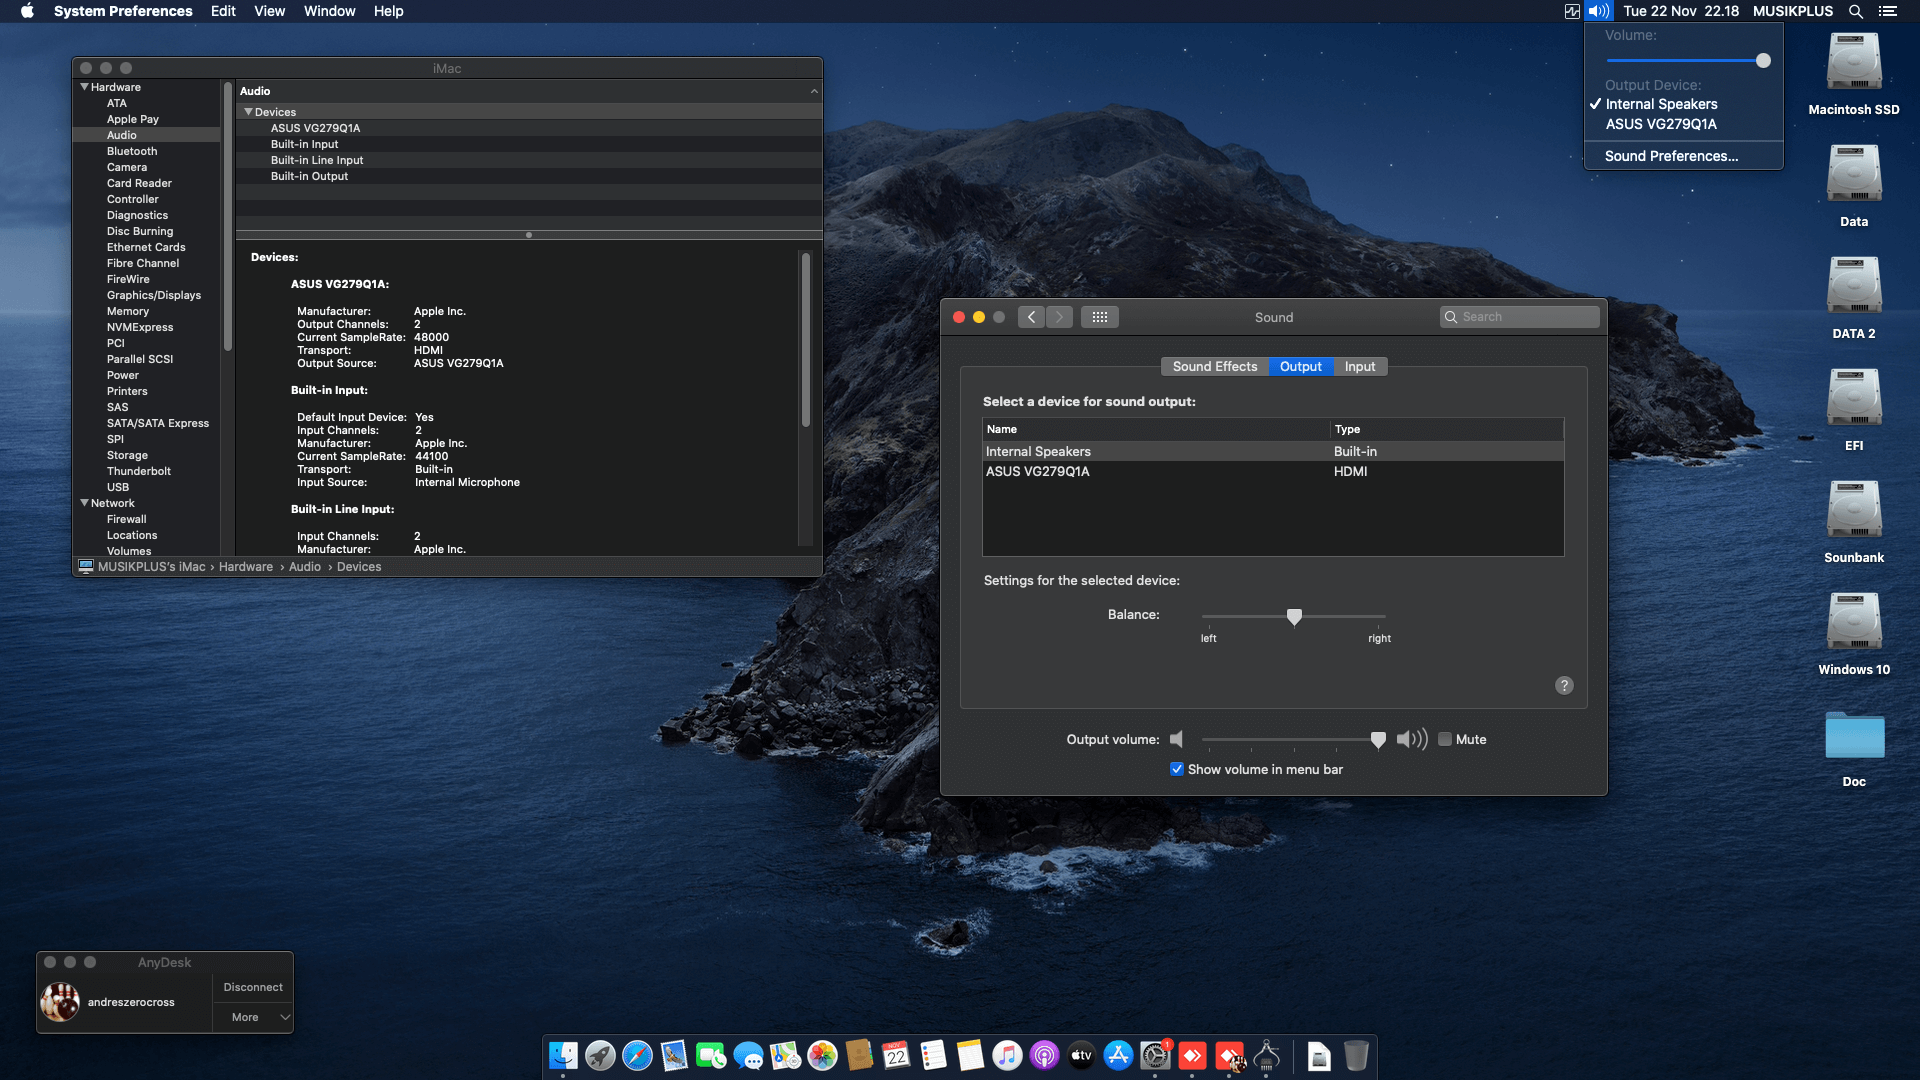Uncheck Show volume in menu bar

pyautogui.click(x=1177, y=769)
